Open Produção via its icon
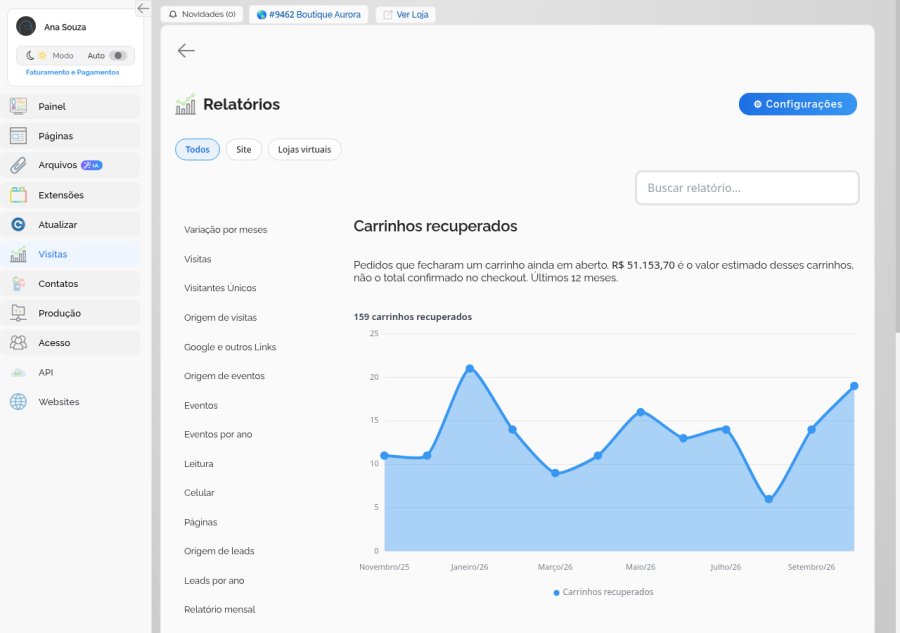900x633 pixels. 18,313
